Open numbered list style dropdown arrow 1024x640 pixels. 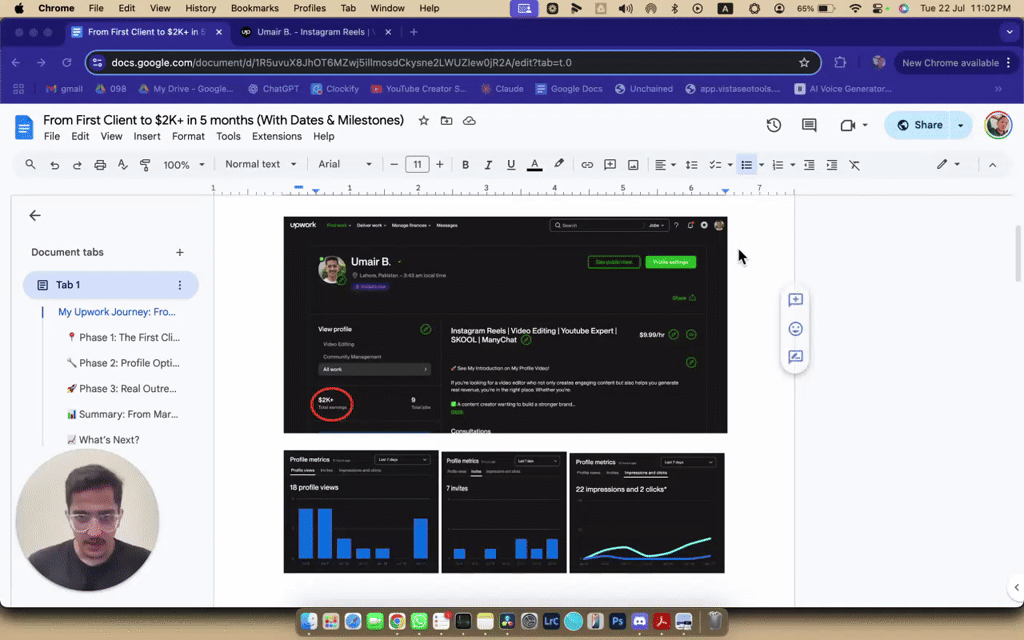coord(792,165)
